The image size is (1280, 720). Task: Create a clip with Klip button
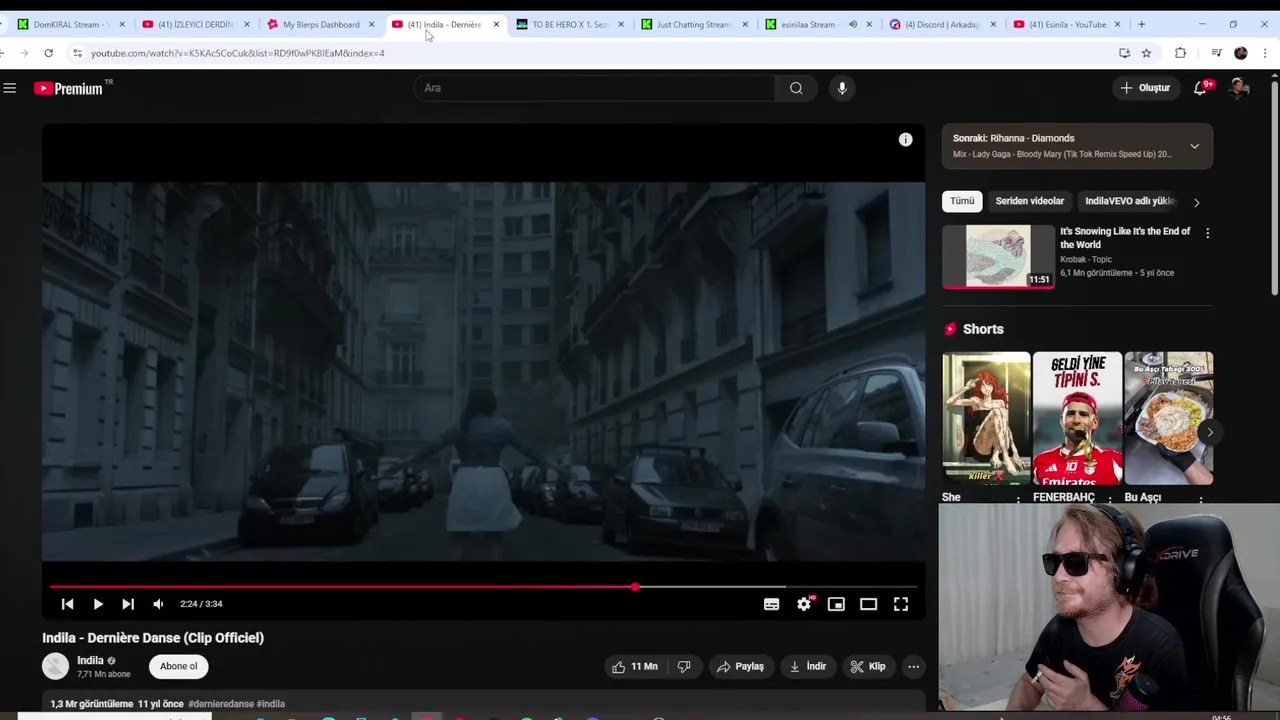pos(868,667)
